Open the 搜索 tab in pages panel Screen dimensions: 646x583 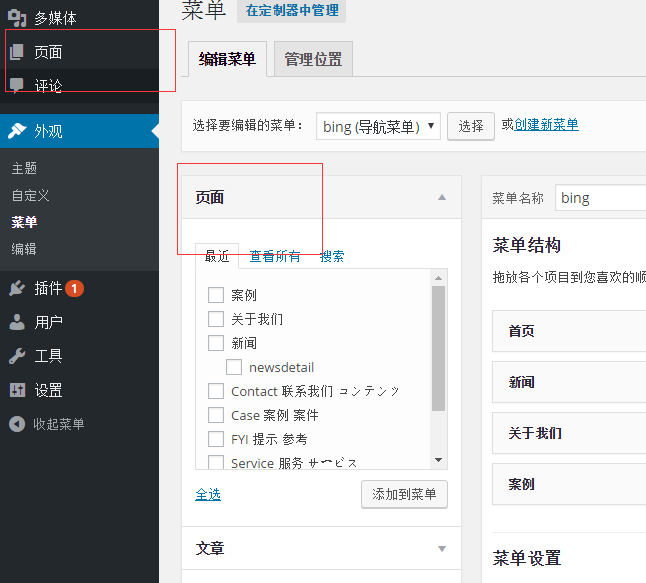point(332,256)
